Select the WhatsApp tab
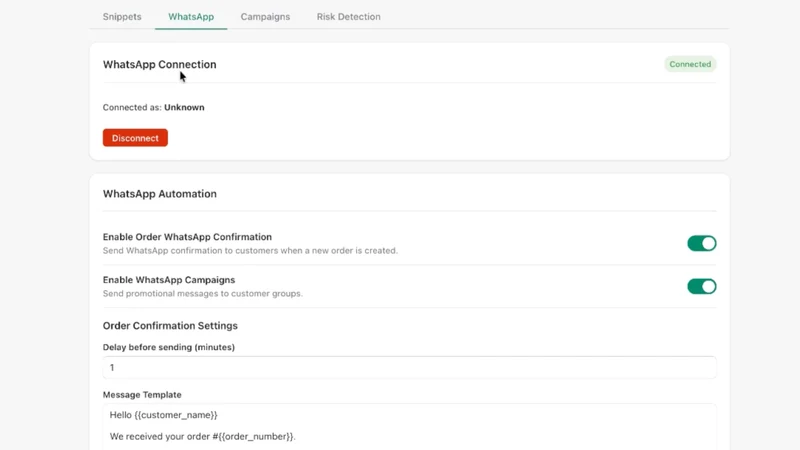800x450 pixels. pos(191,16)
